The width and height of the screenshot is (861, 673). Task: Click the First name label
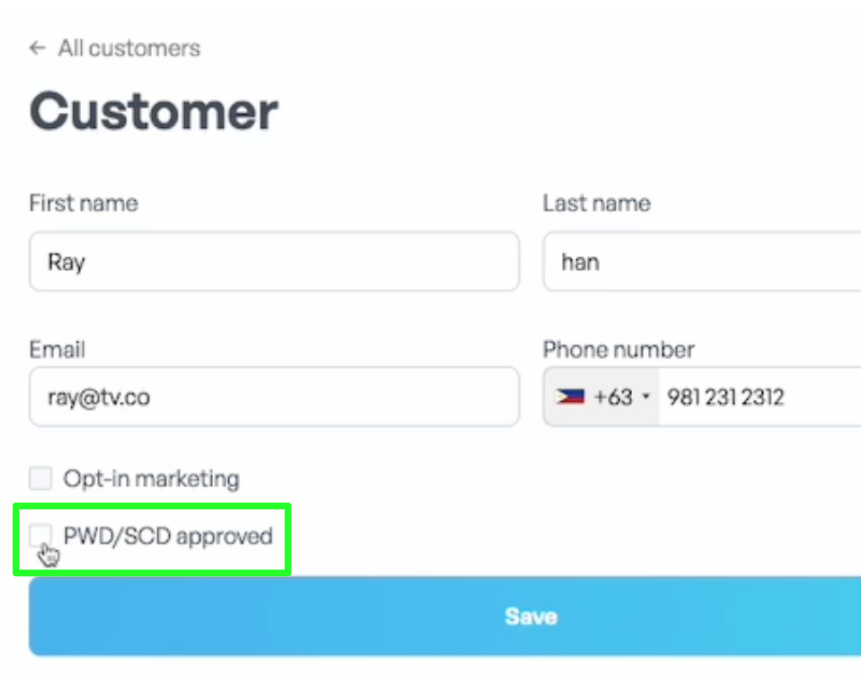[x=83, y=203]
